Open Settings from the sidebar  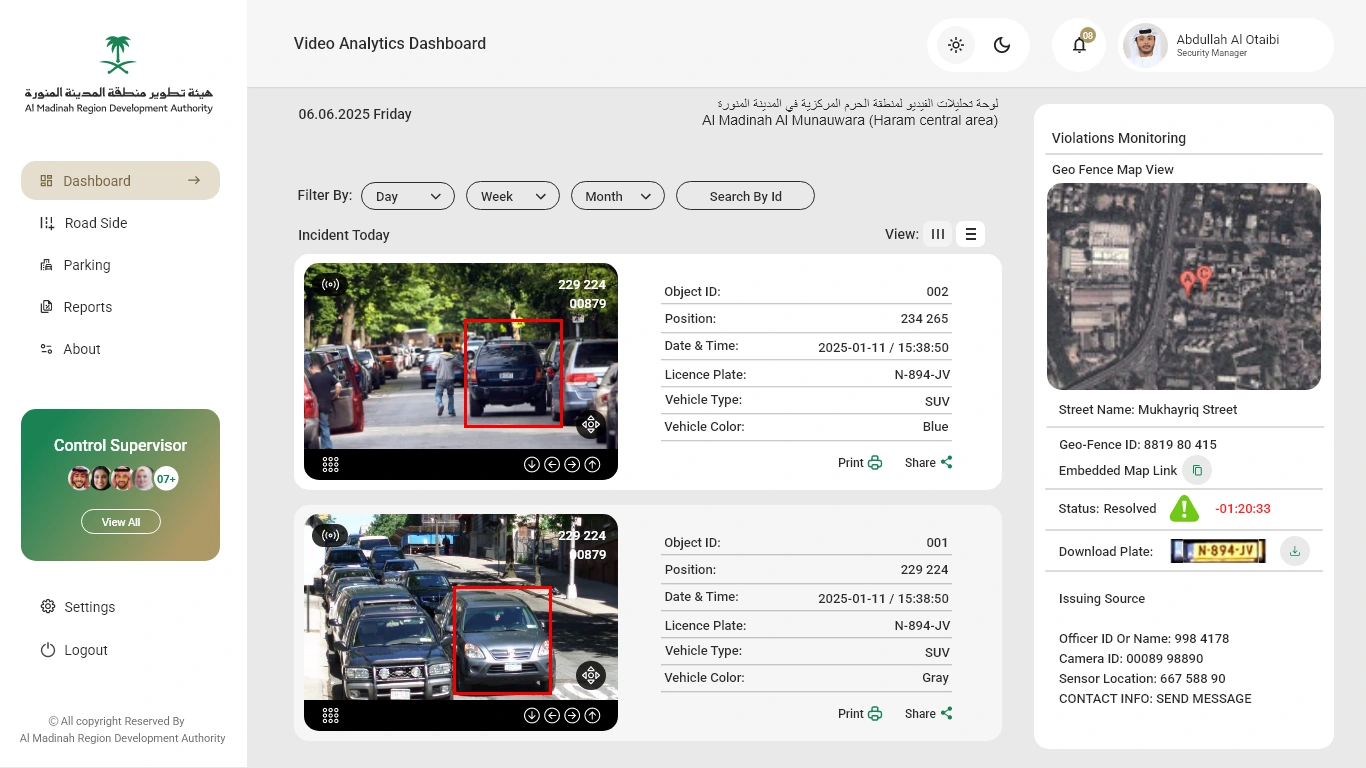[x=77, y=607]
